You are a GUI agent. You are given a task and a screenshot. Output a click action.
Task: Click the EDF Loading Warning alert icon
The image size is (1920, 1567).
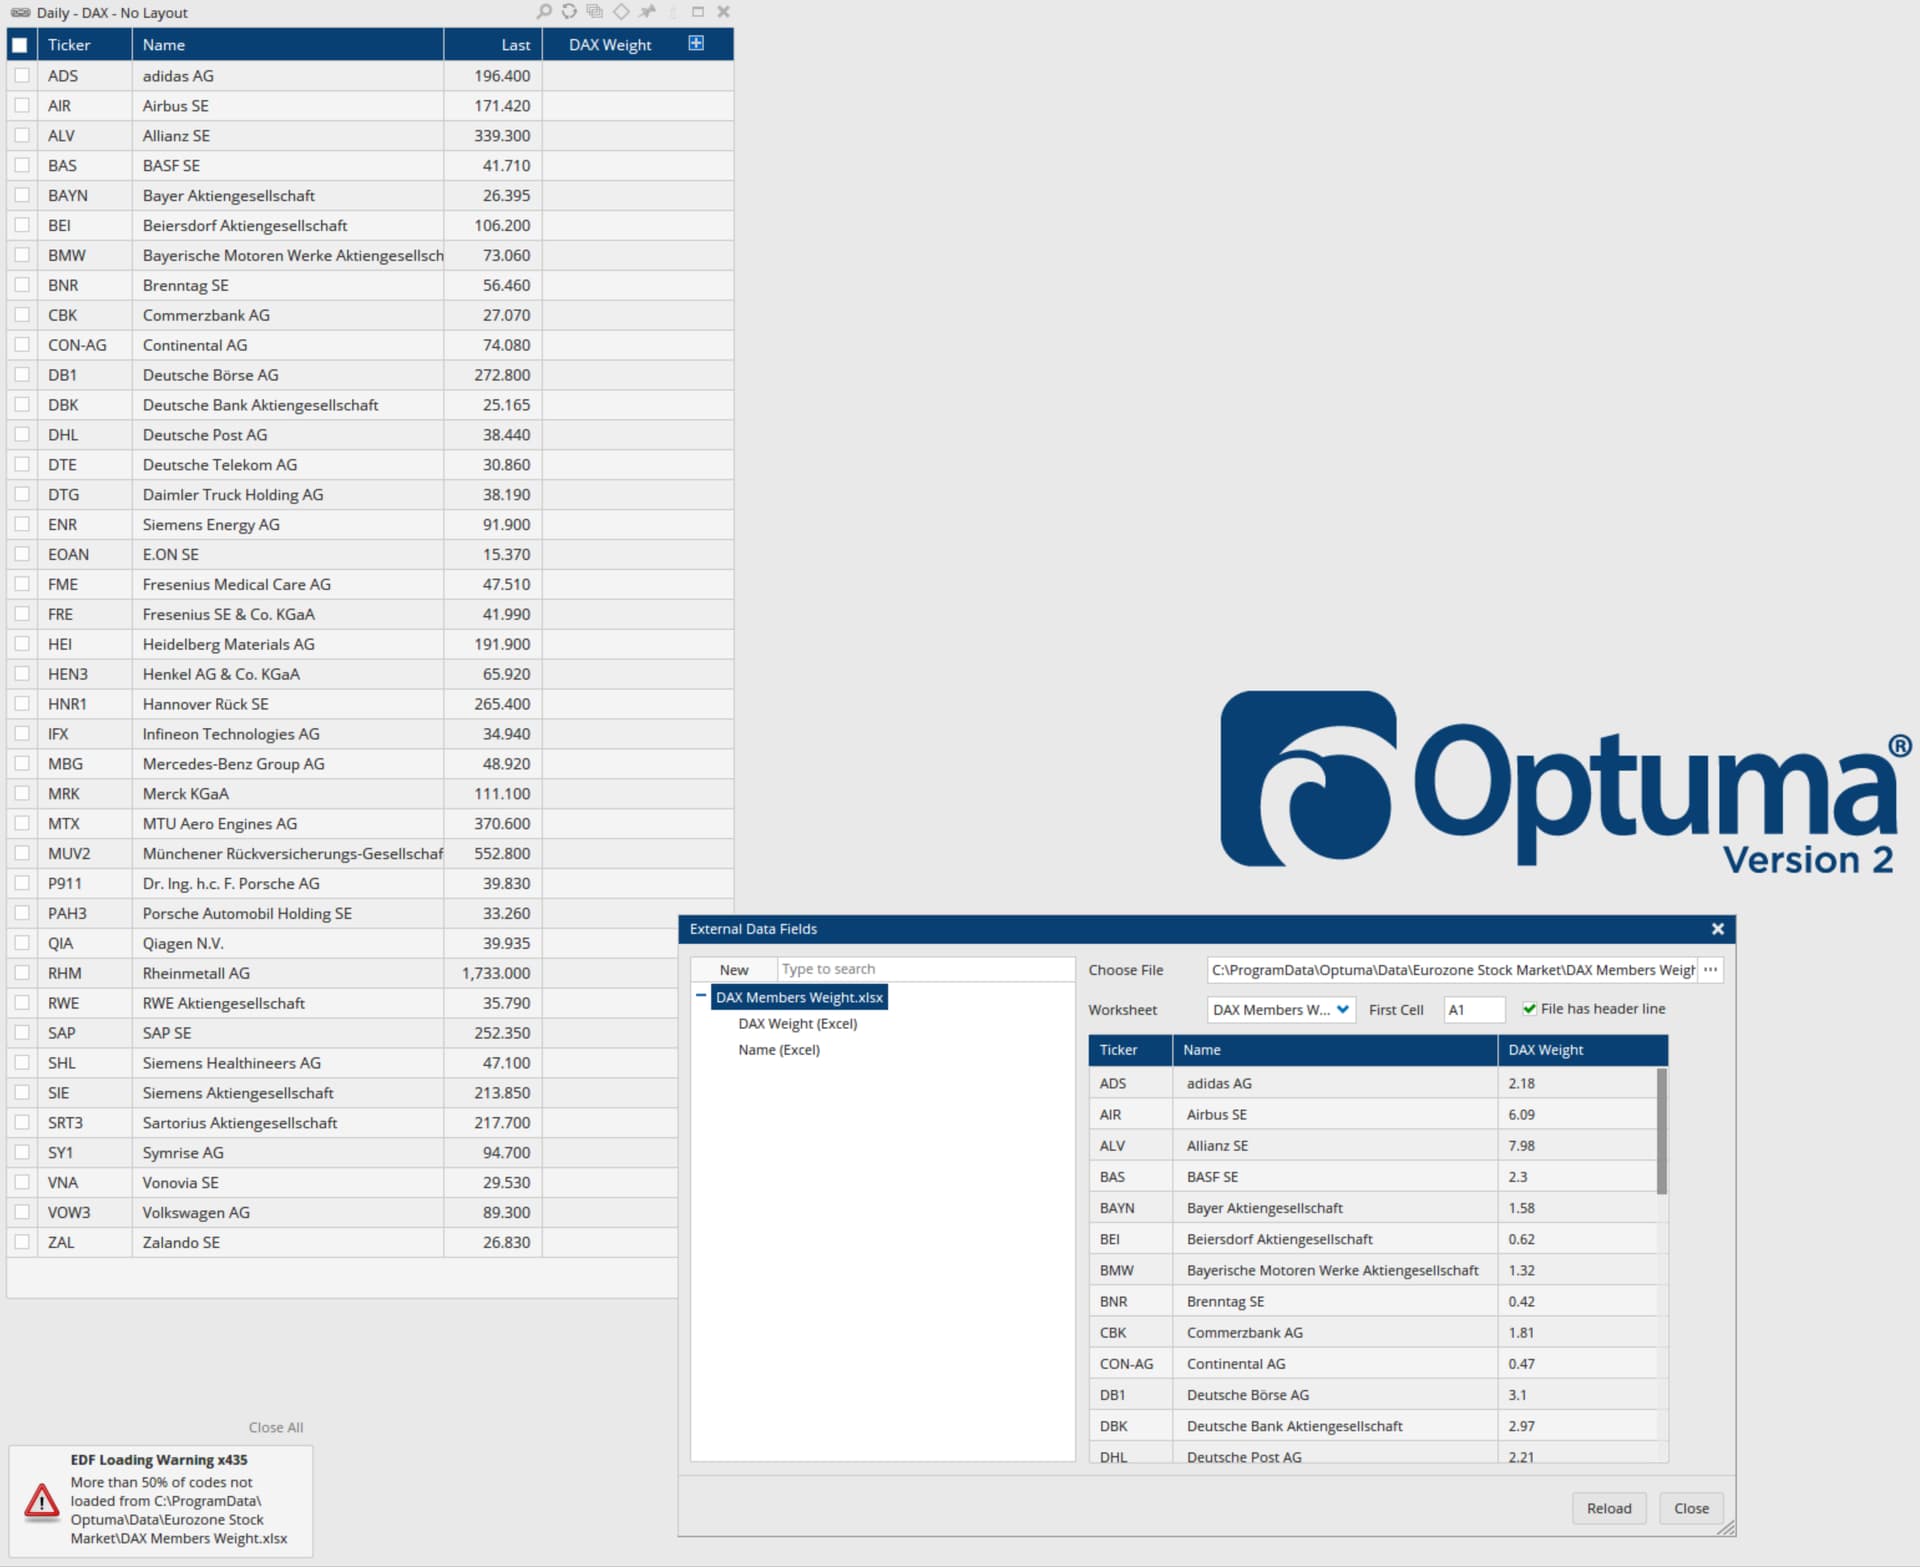pyautogui.click(x=41, y=1501)
